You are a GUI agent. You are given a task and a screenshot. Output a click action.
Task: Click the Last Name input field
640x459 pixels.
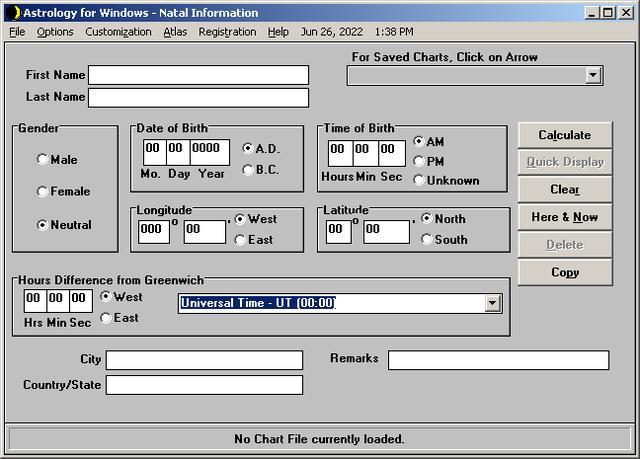(198, 98)
